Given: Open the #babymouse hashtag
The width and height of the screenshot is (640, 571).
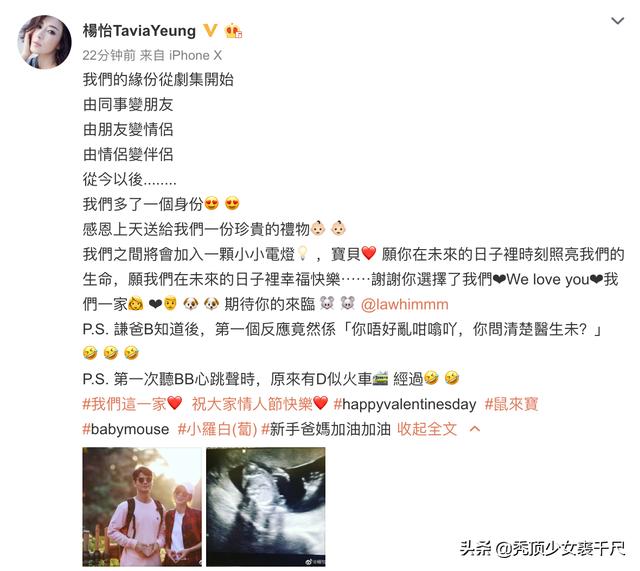Looking at the screenshot, I should 126,429.
